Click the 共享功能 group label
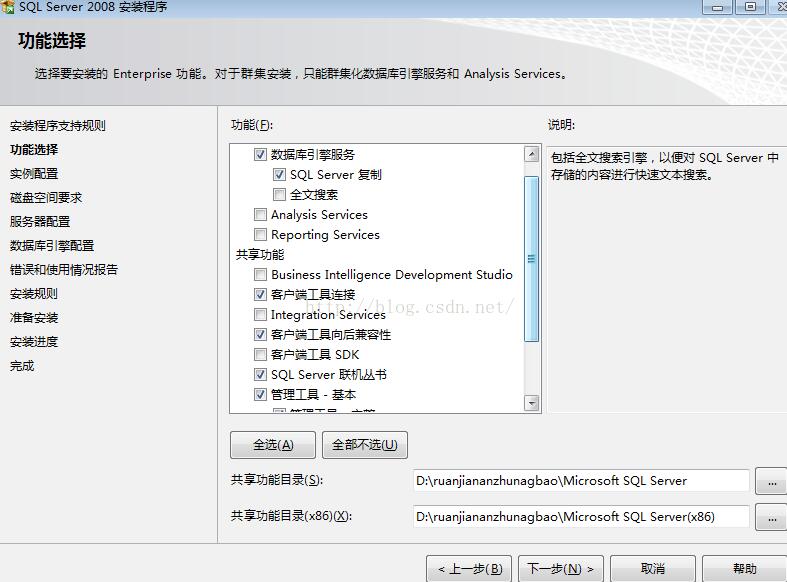The image size is (787, 582). click(x=260, y=255)
